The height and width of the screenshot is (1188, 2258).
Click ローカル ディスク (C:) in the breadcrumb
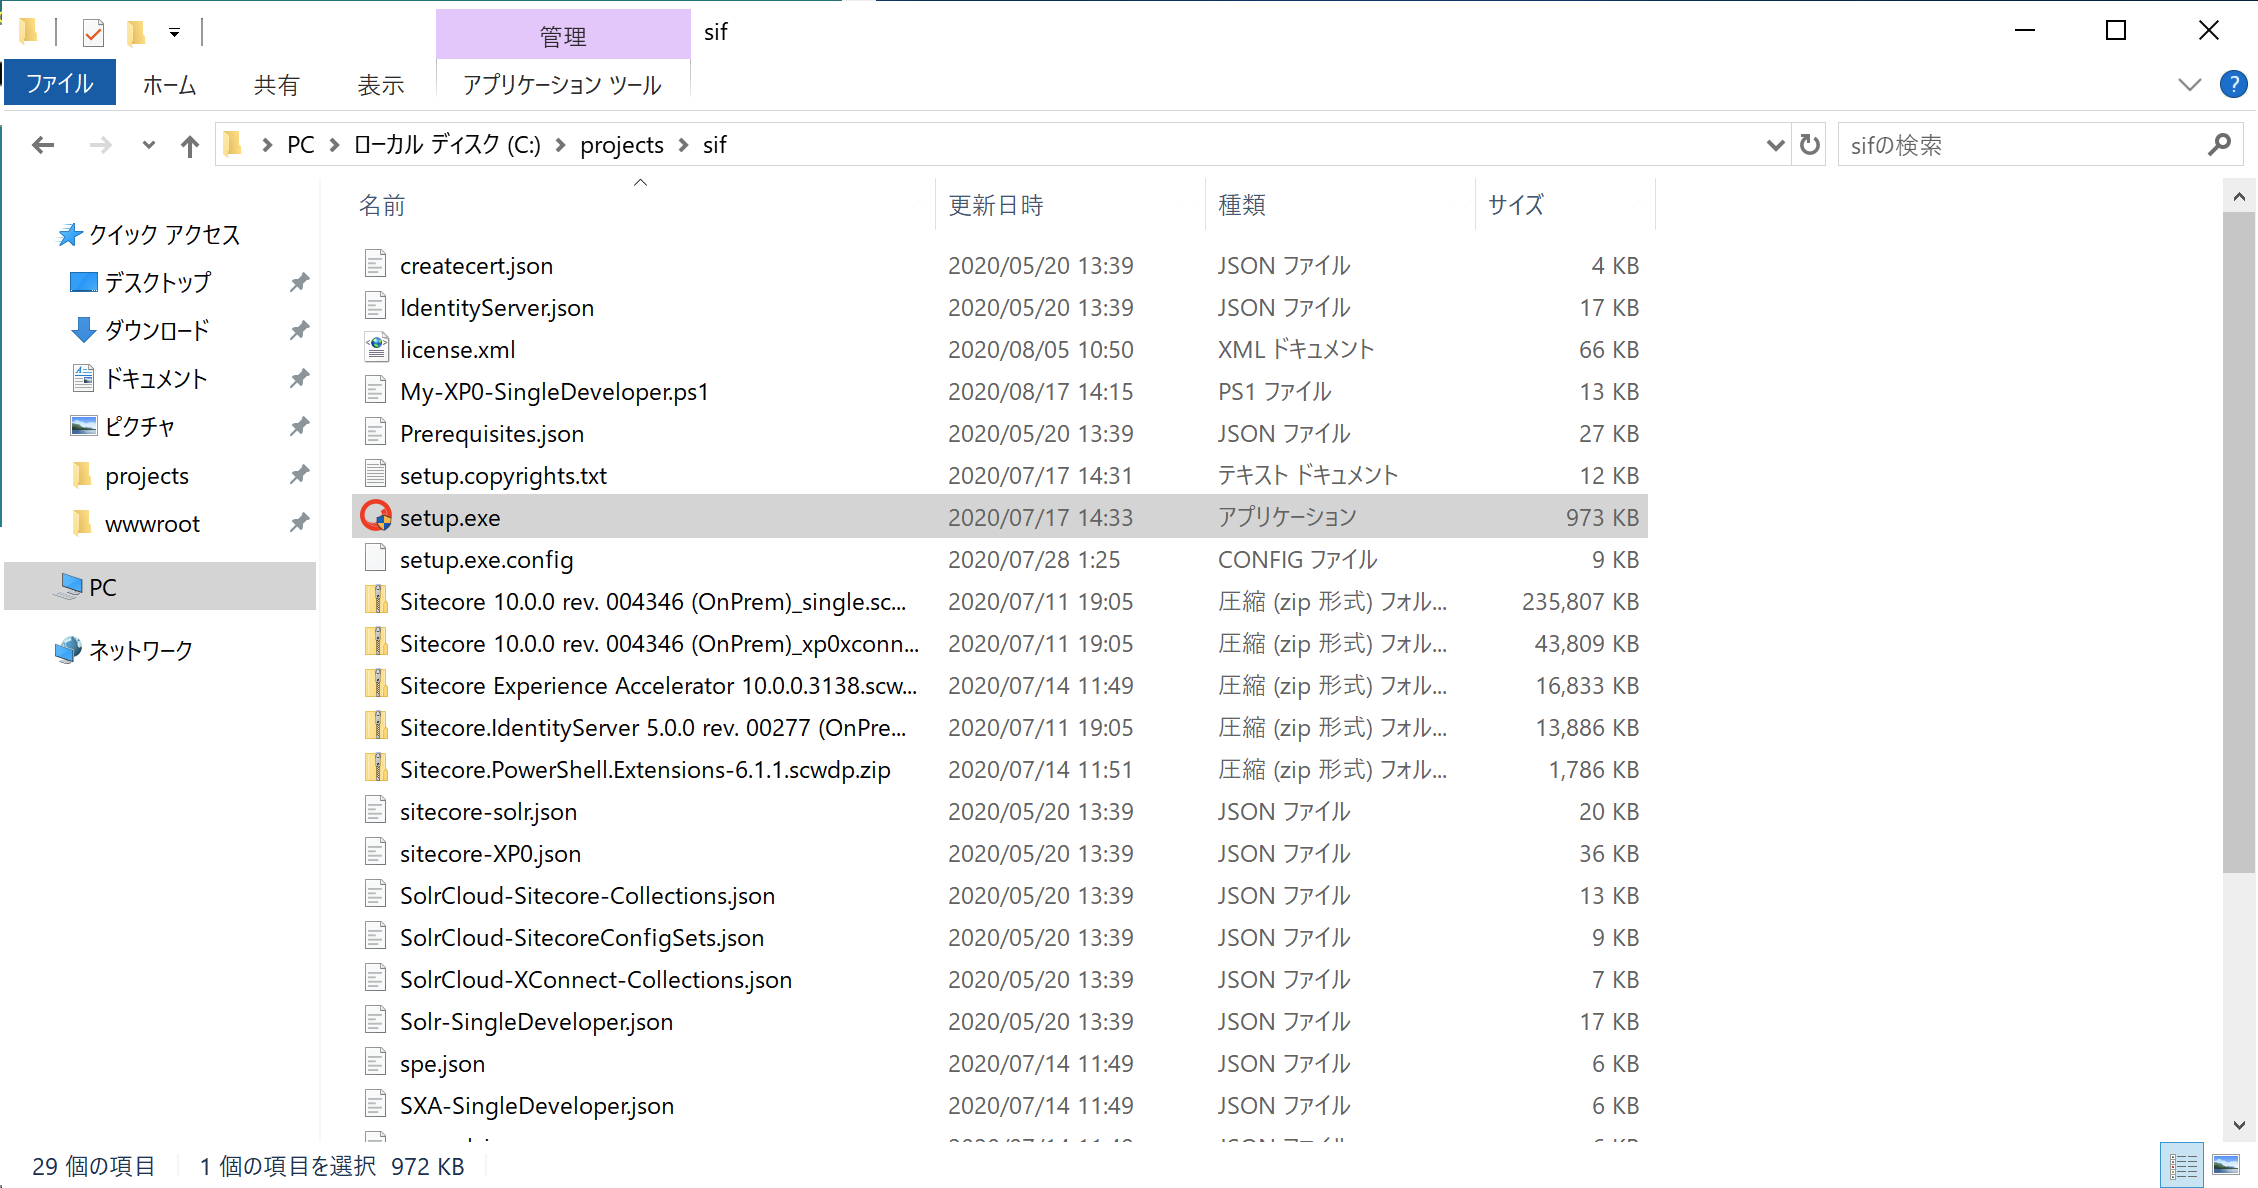coord(447,145)
